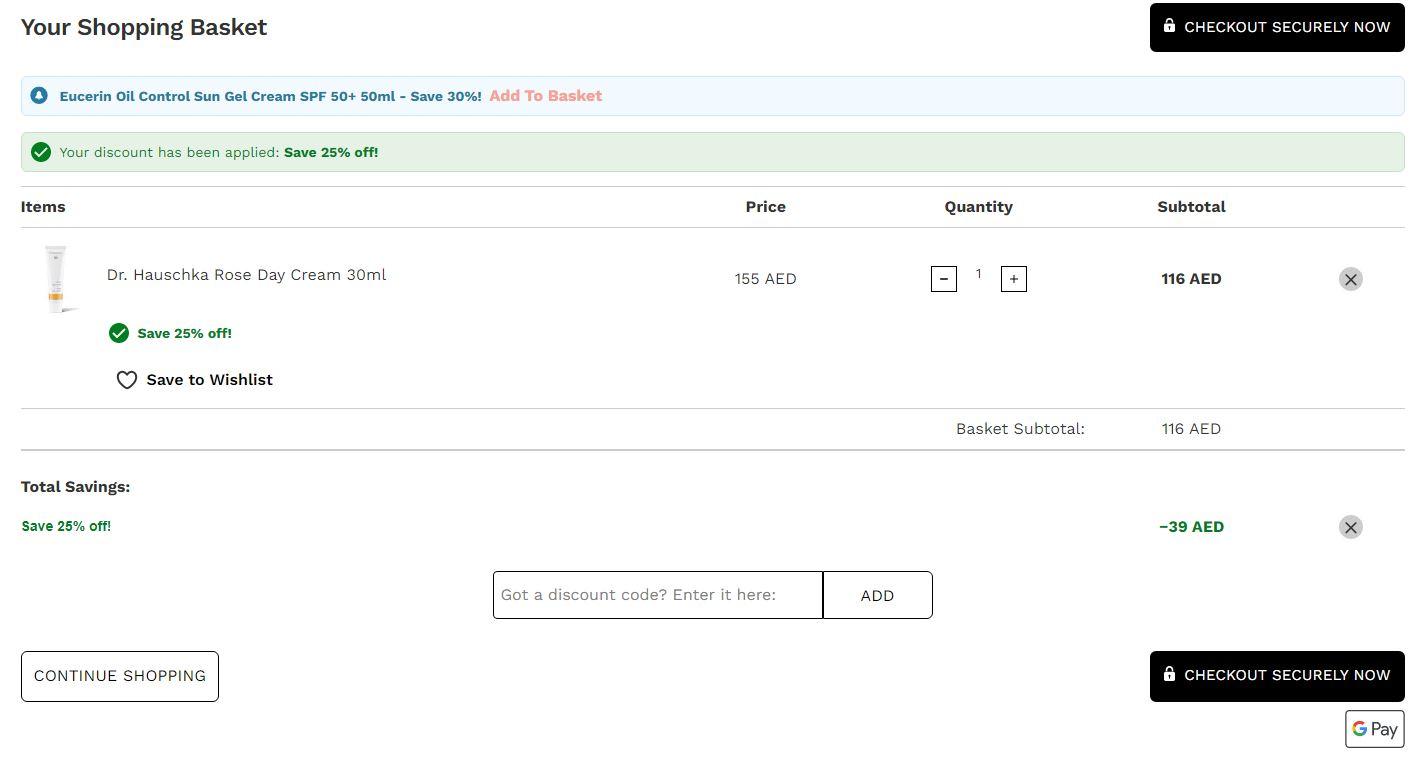Screen dimensions: 1421x774
Task: Select the 155 AED price text
Action: click(x=766, y=279)
